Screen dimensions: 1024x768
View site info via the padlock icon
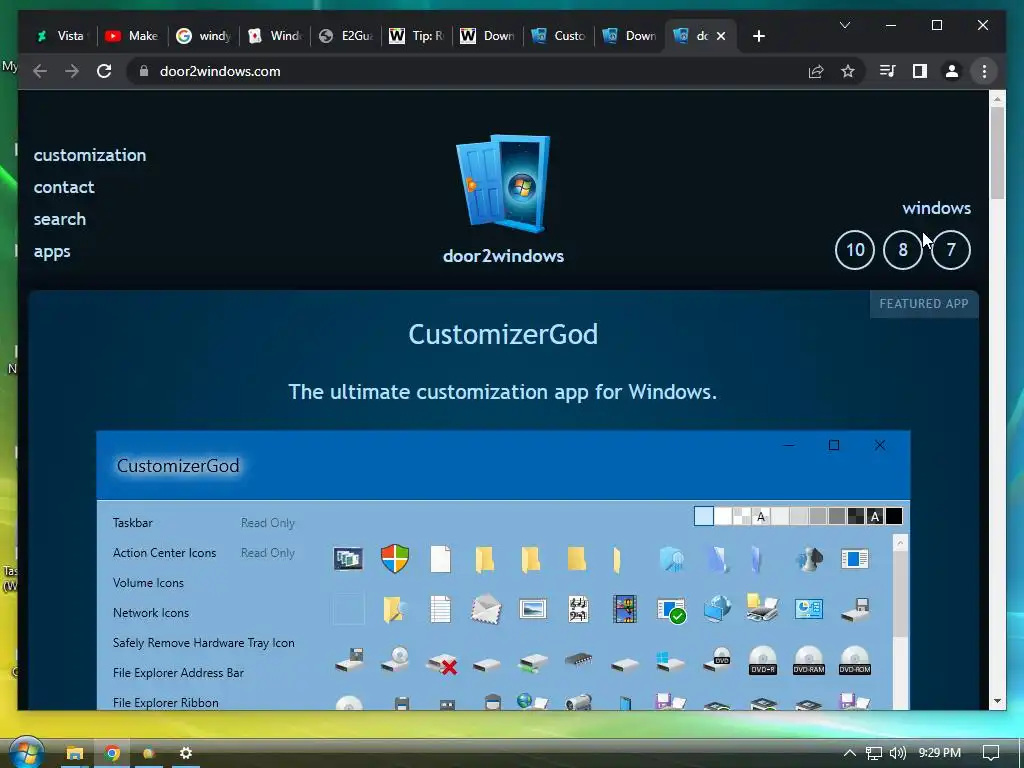[144, 71]
